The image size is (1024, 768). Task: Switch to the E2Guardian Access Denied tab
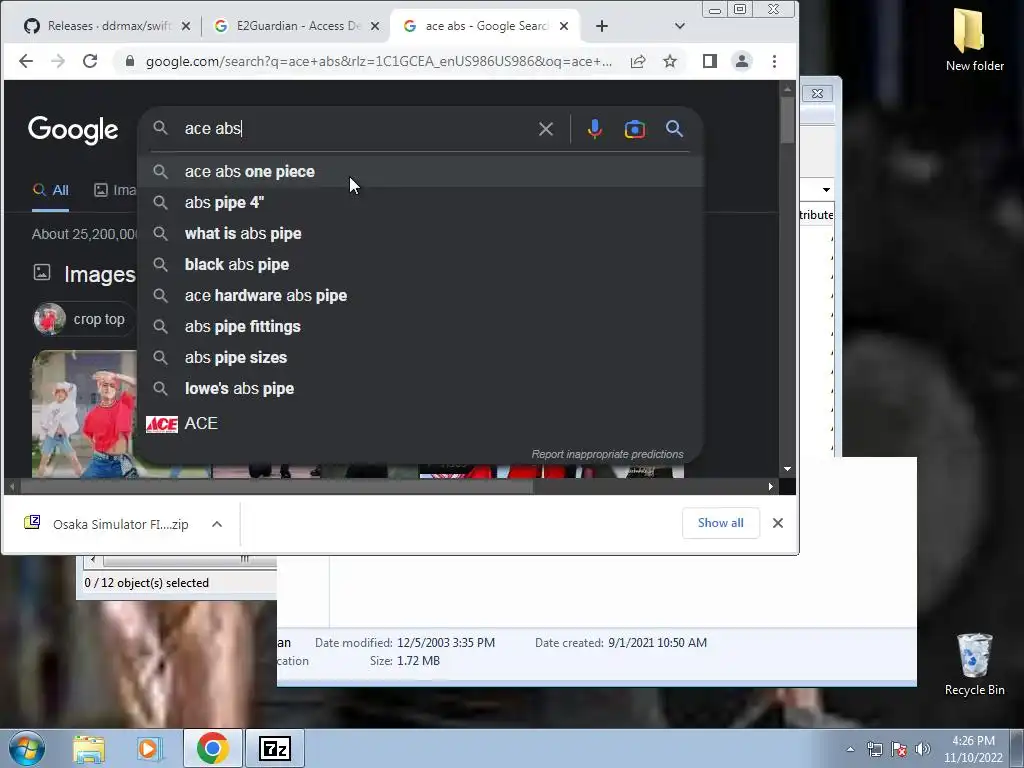pyautogui.click(x=296, y=26)
